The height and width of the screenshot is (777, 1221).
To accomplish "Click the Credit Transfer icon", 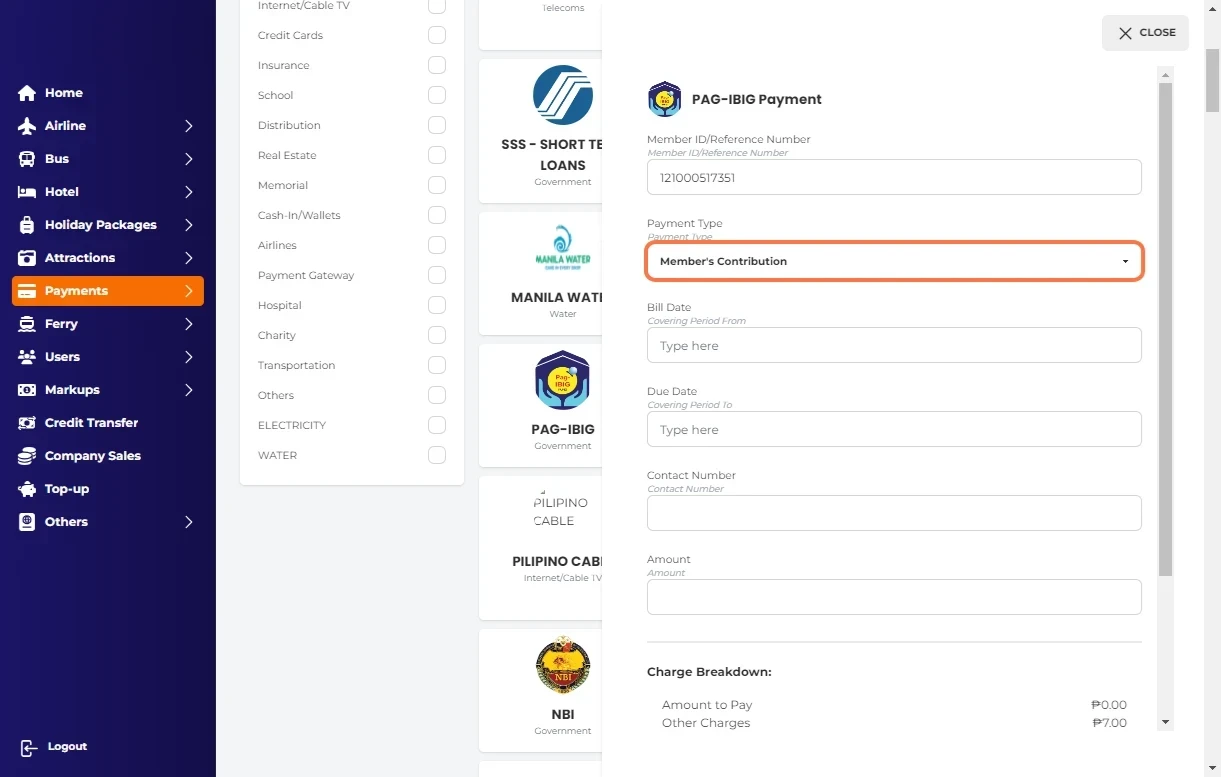I will point(27,423).
